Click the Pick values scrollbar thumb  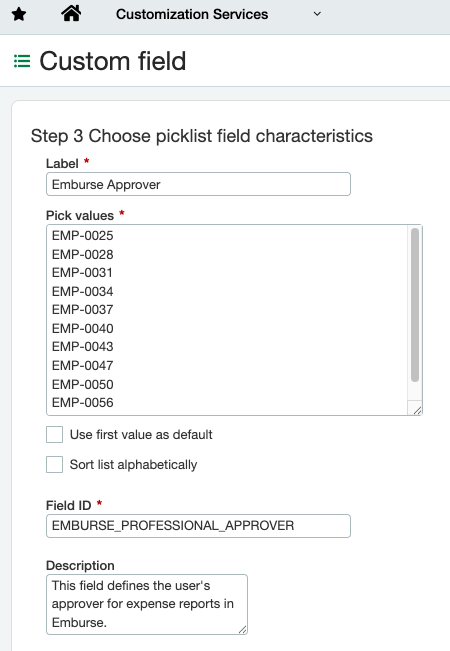tap(415, 304)
